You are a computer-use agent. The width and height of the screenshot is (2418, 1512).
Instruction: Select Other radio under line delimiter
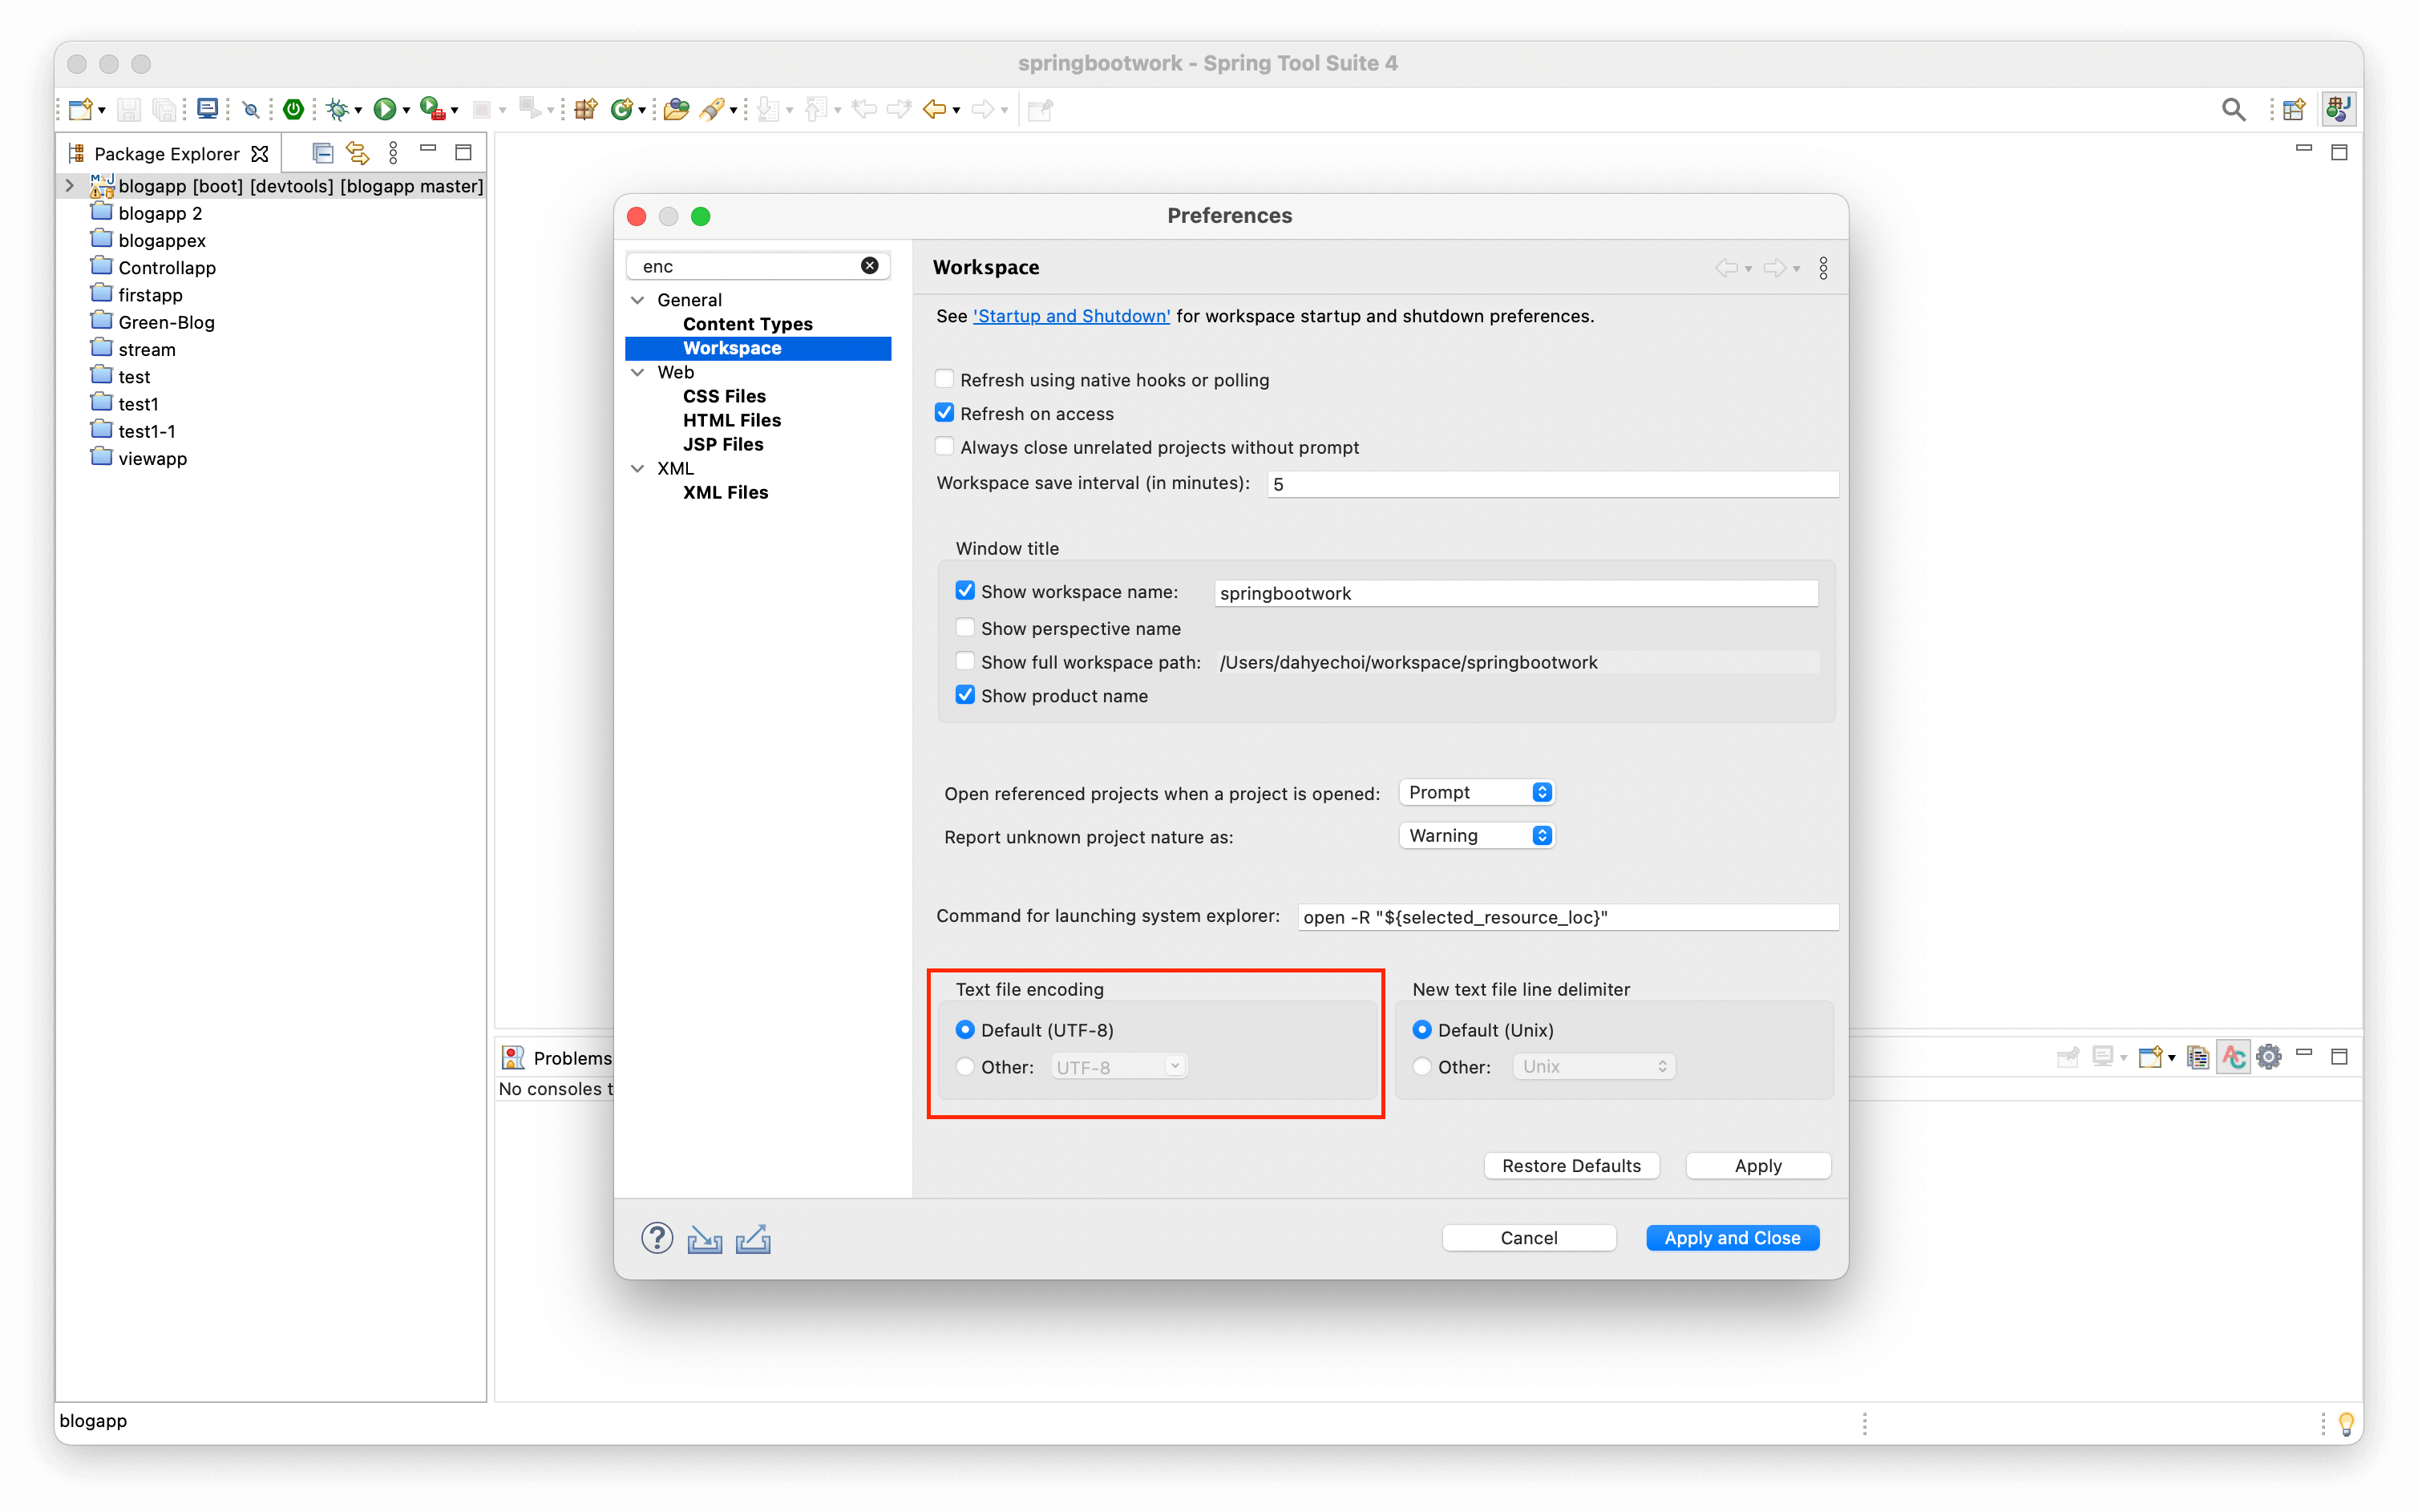1422,1066
